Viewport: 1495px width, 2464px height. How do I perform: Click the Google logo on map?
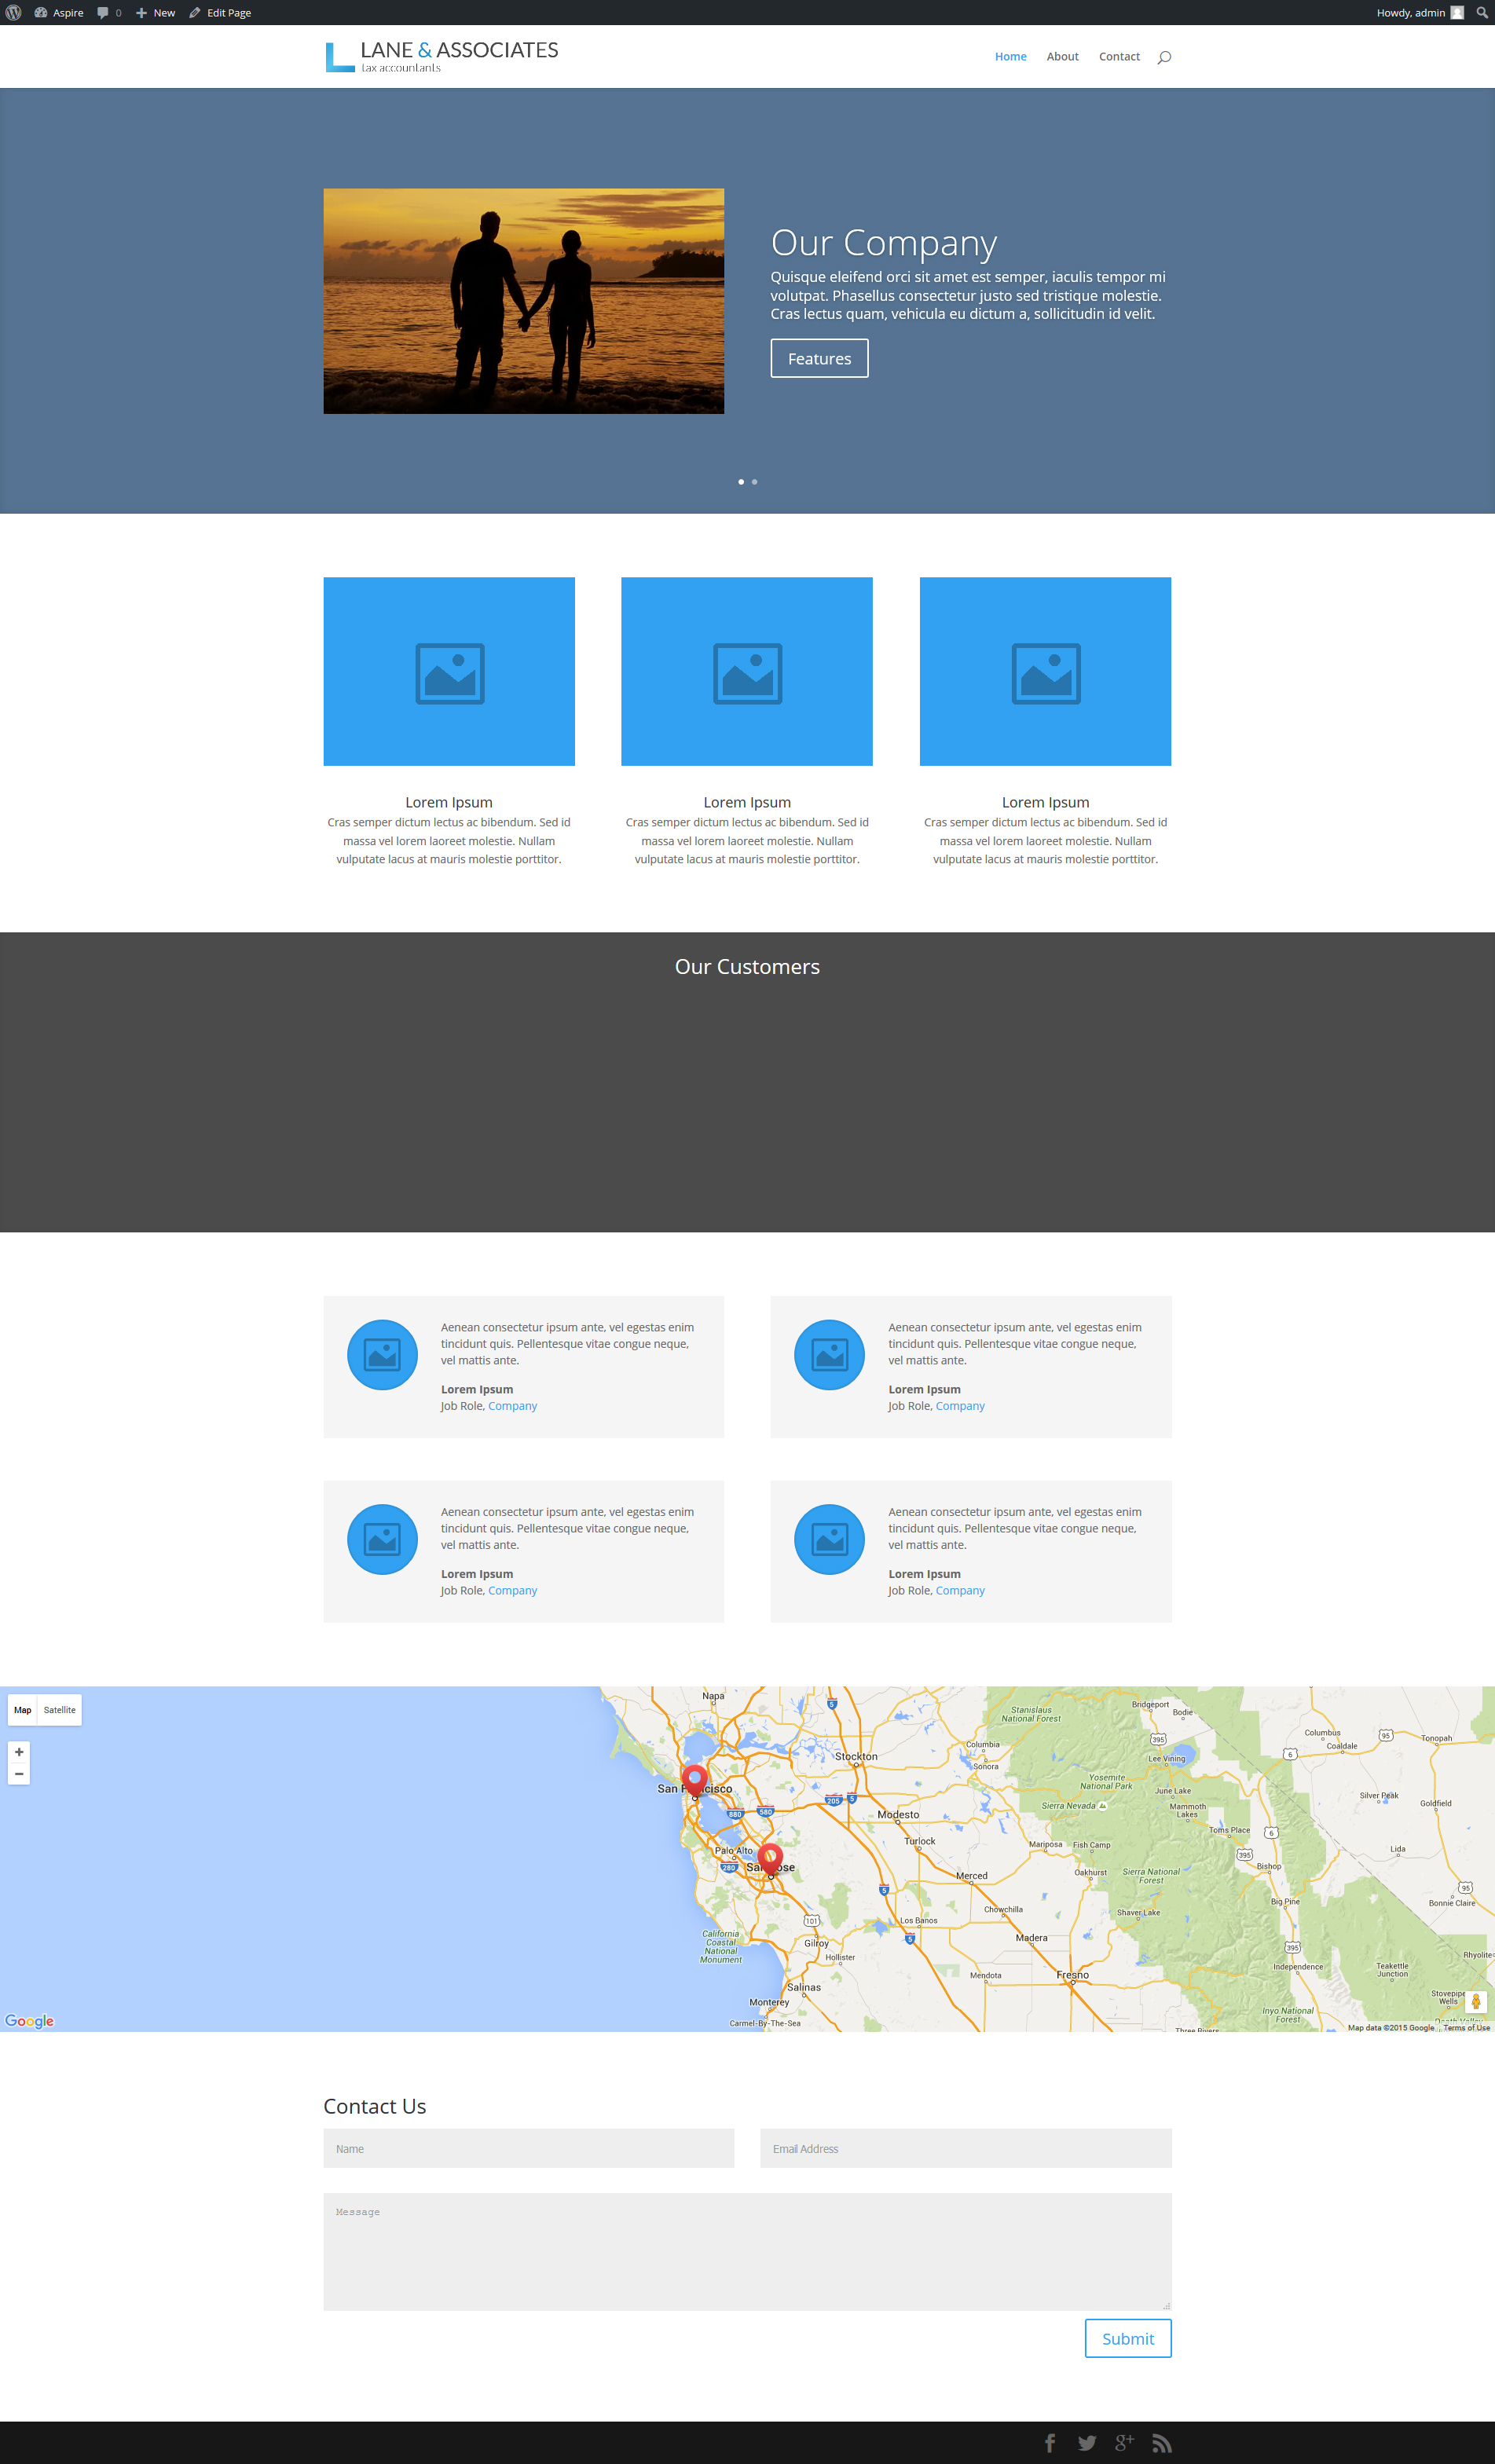(x=29, y=2021)
